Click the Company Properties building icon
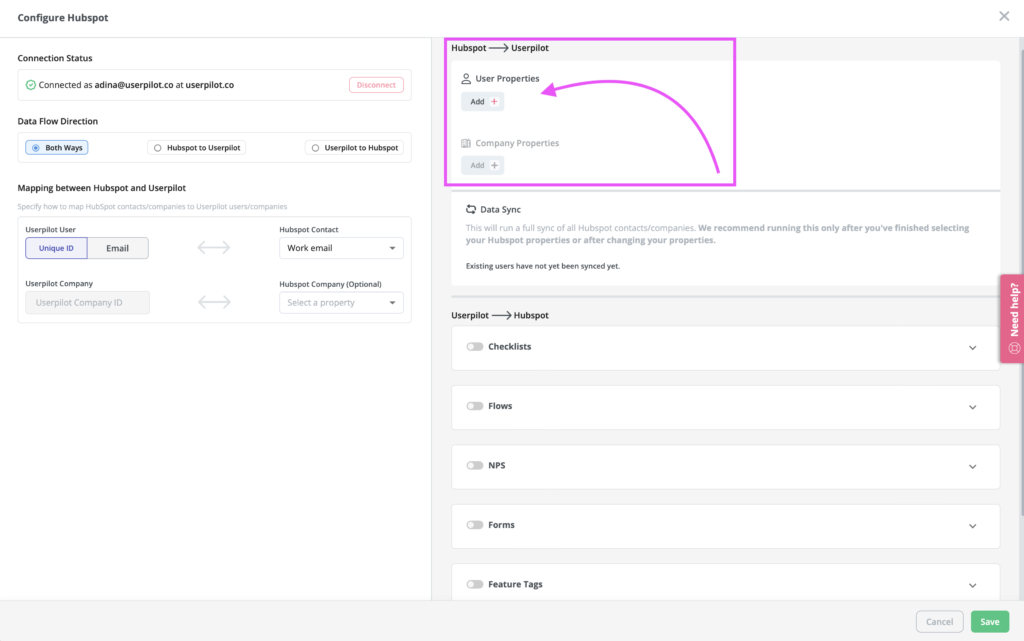1024x641 pixels. point(466,143)
